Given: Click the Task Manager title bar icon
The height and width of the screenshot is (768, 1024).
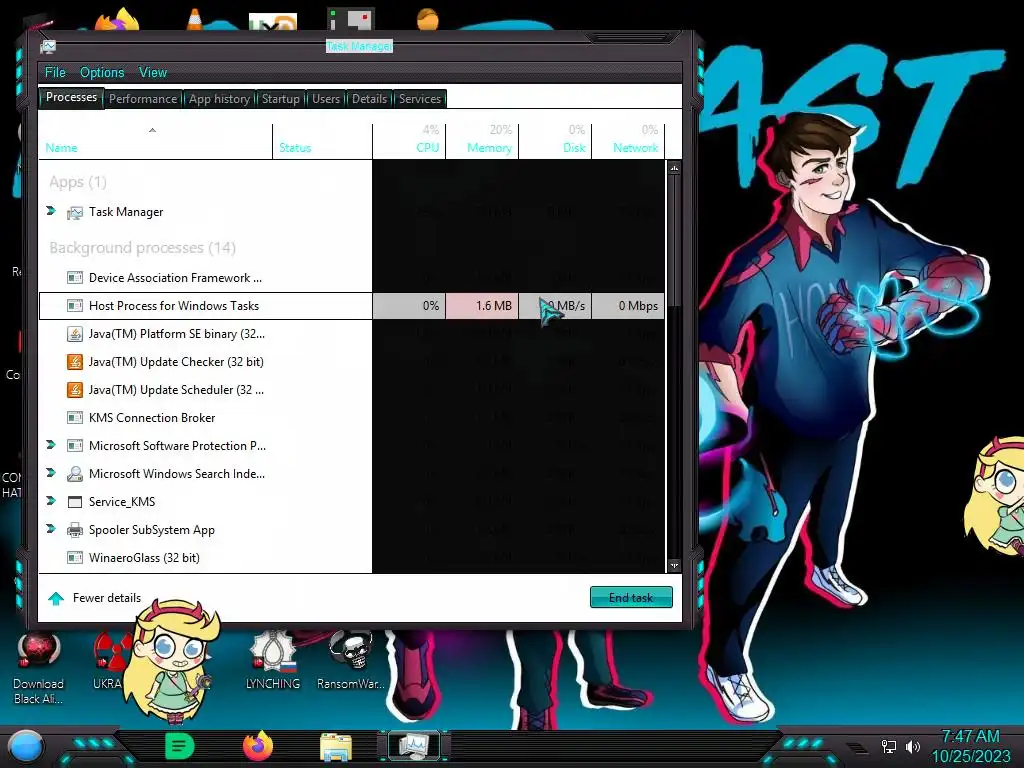Looking at the screenshot, I should pyautogui.click(x=48, y=46).
